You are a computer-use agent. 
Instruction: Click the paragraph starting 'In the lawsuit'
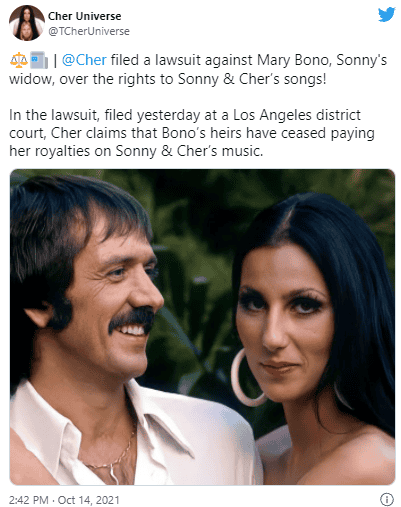192,133
